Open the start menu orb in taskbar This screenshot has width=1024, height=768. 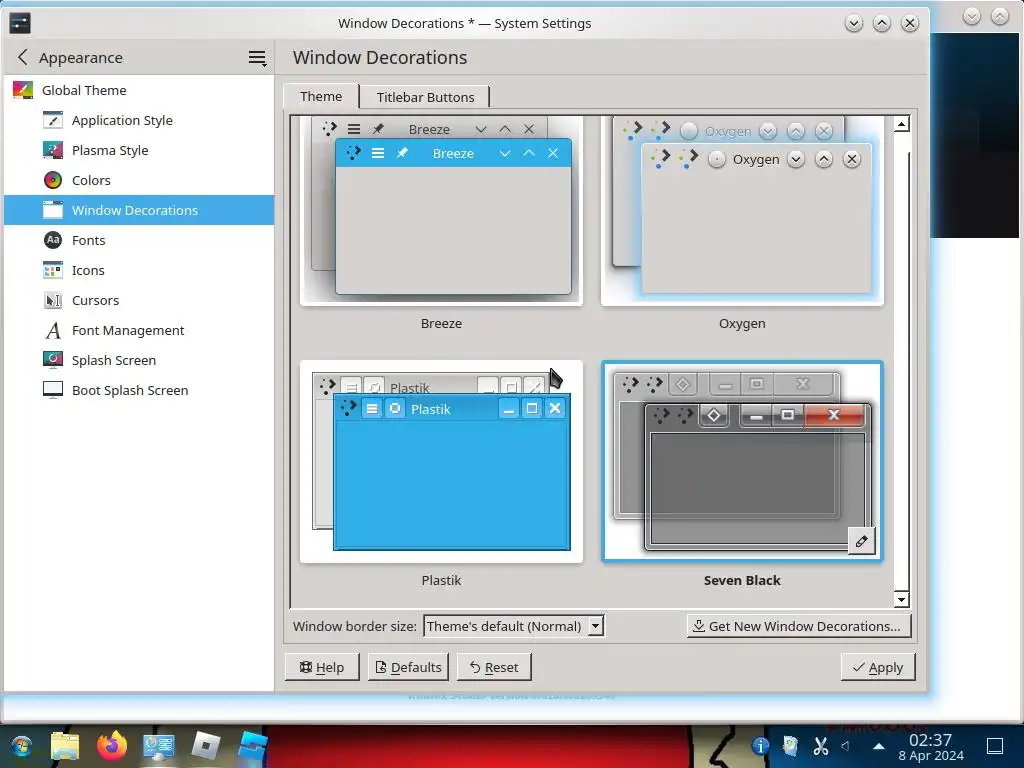[21, 746]
